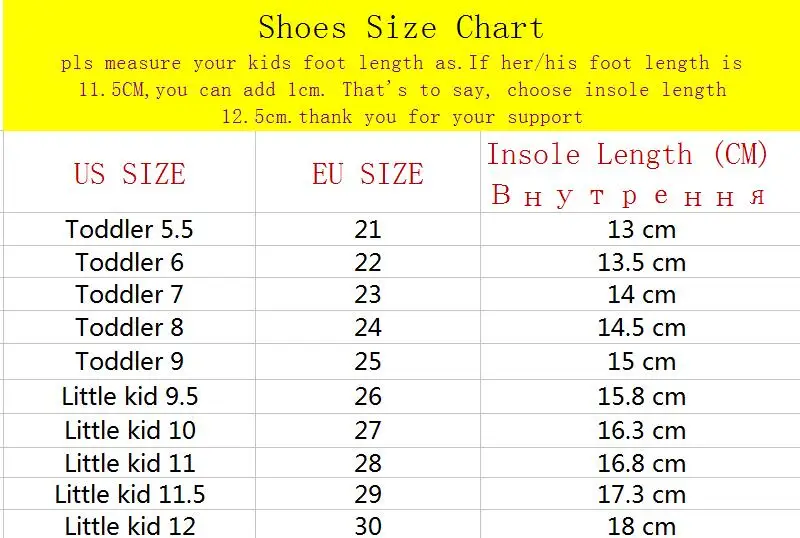Click the Shoes Size Chart title
Image resolution: width=800 pixels, height=538 pixels.
pyautogui.click(x=401, y=27)
